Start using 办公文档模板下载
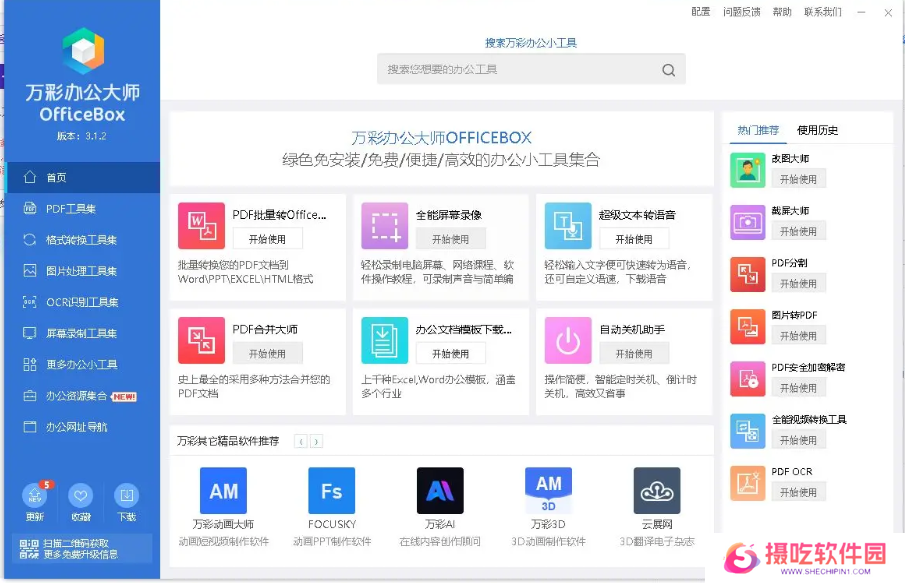Viewport: 905px width, 583px height. [x=451, y=353]
